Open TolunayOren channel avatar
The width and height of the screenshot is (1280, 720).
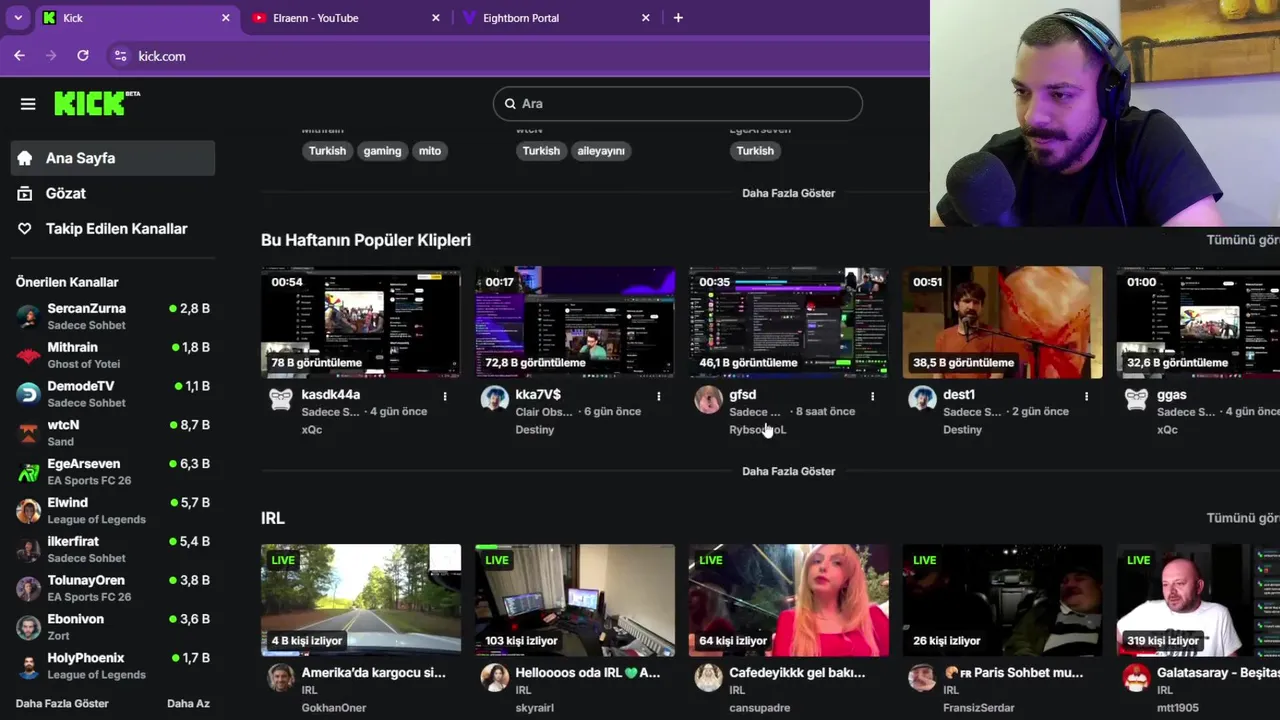[29, 588]
